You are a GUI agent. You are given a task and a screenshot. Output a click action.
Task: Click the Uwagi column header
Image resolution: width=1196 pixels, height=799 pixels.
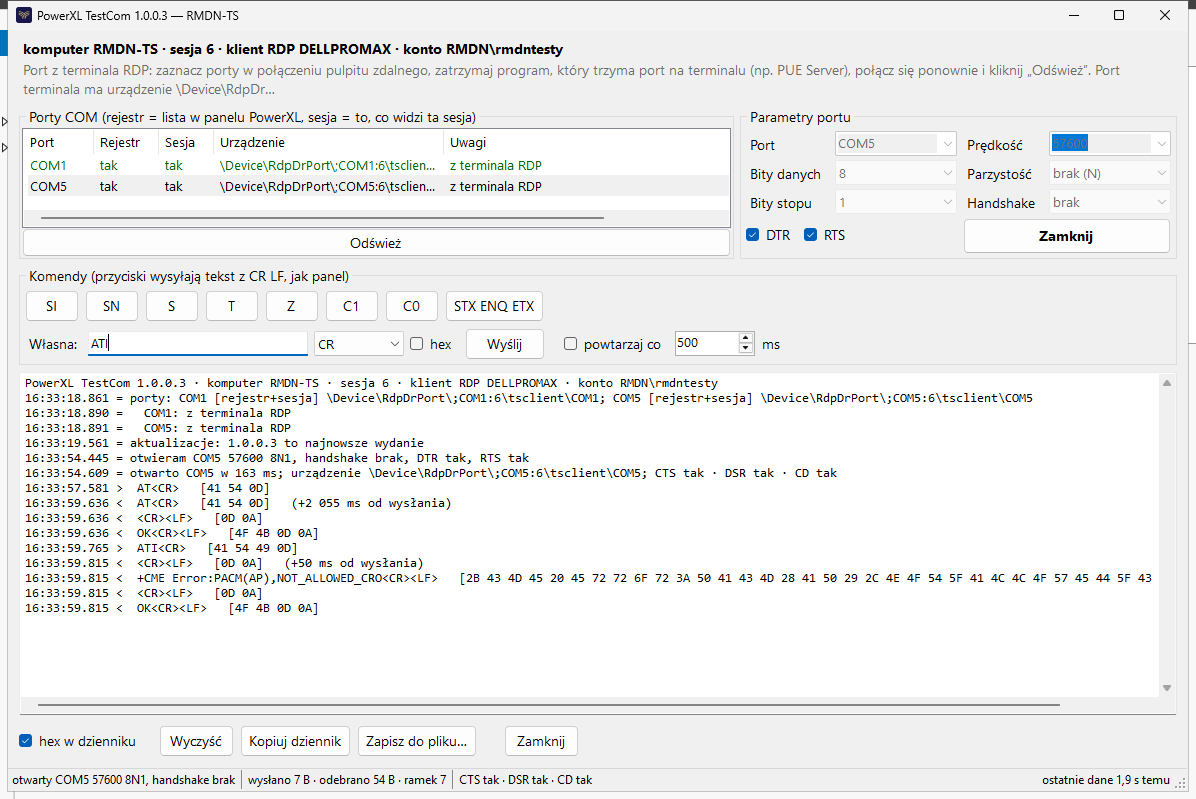(586, 143)
